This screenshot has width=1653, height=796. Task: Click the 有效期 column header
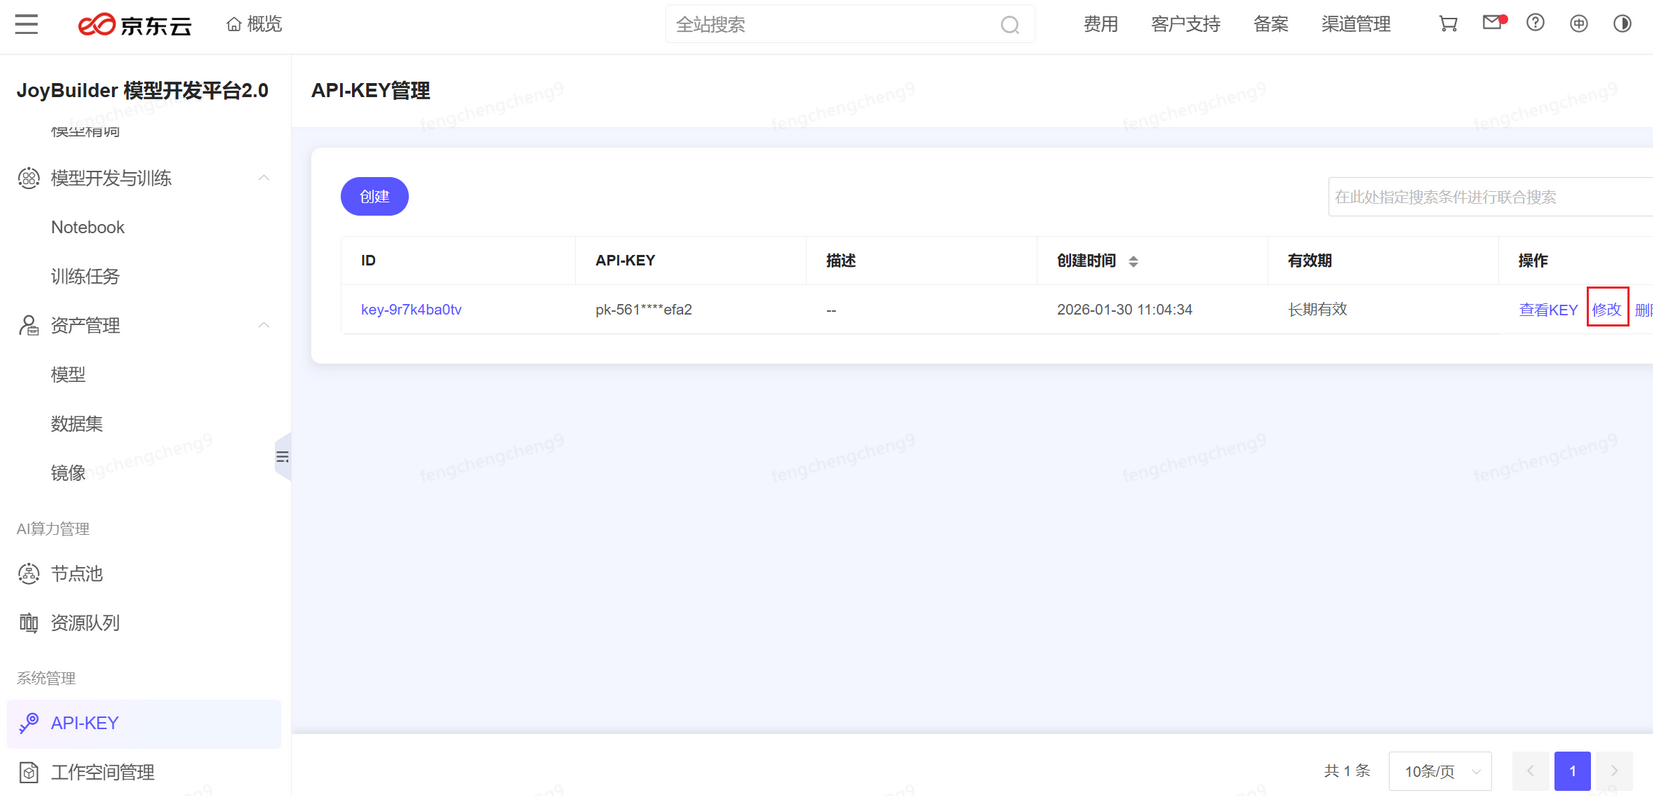point(1309,260)
